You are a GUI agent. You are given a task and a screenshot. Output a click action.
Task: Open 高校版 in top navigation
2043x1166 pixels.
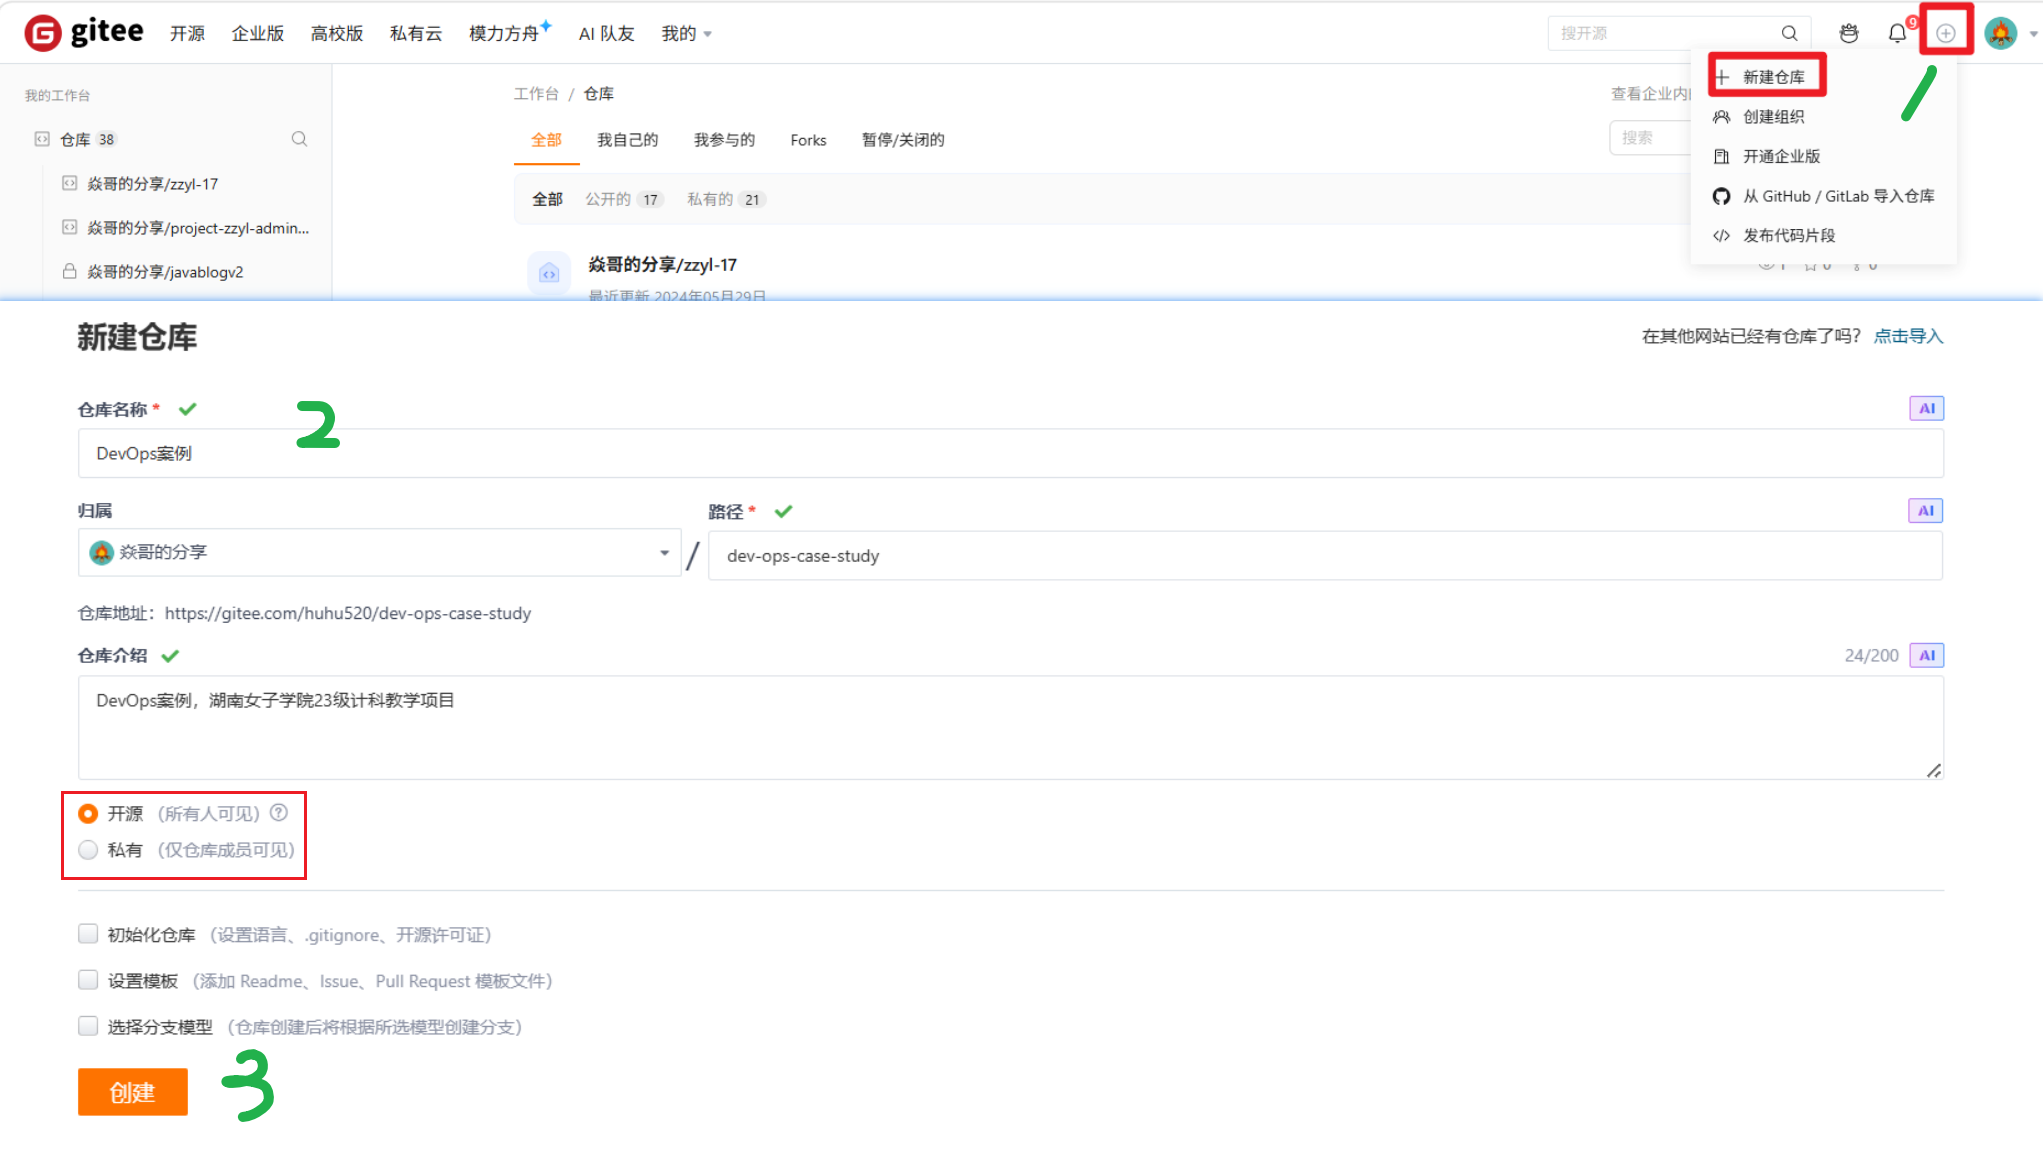click(337, 34)
